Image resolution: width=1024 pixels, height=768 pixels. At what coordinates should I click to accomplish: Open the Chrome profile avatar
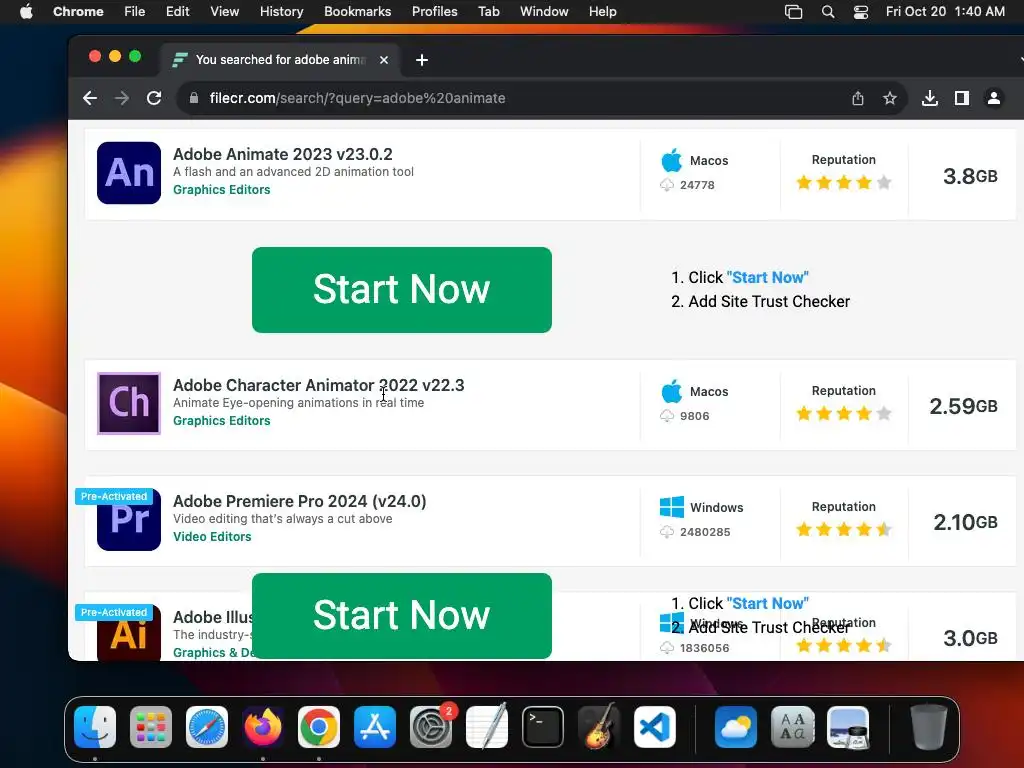[994, 98]
